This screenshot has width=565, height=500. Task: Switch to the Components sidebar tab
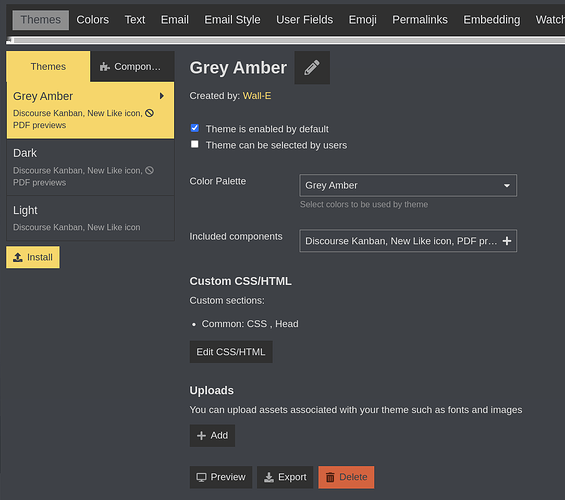point(132,67)
